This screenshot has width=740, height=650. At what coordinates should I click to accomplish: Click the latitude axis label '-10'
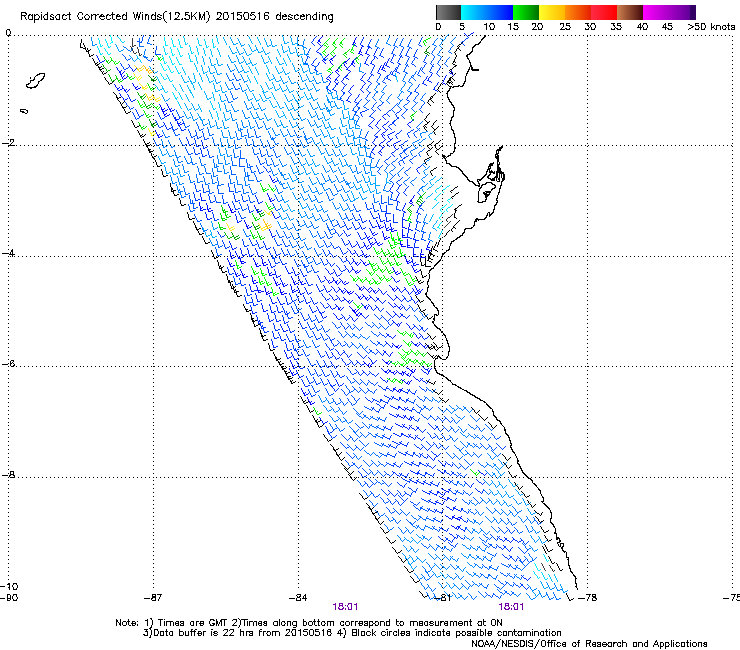coord(9,587)
